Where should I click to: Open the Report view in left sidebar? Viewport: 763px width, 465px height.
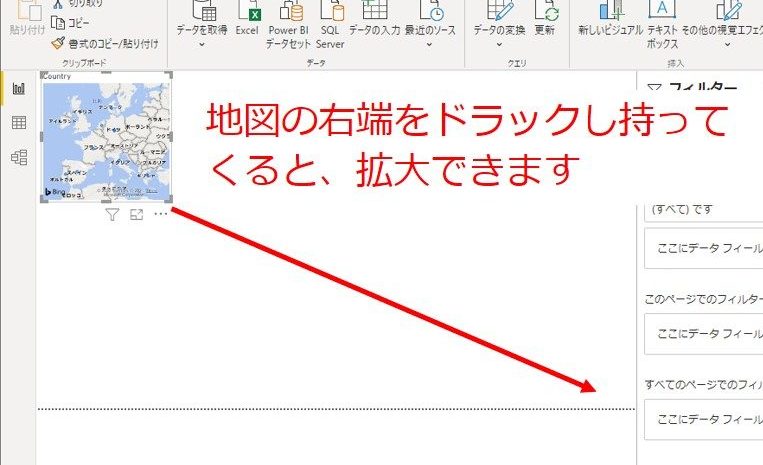click(18, 89)
